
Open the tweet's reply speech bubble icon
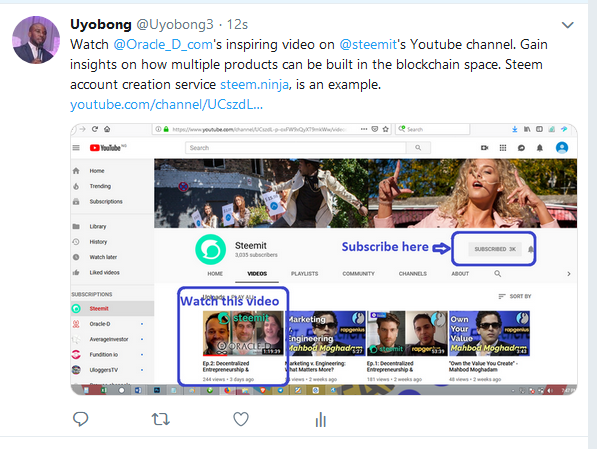(80, 419)
